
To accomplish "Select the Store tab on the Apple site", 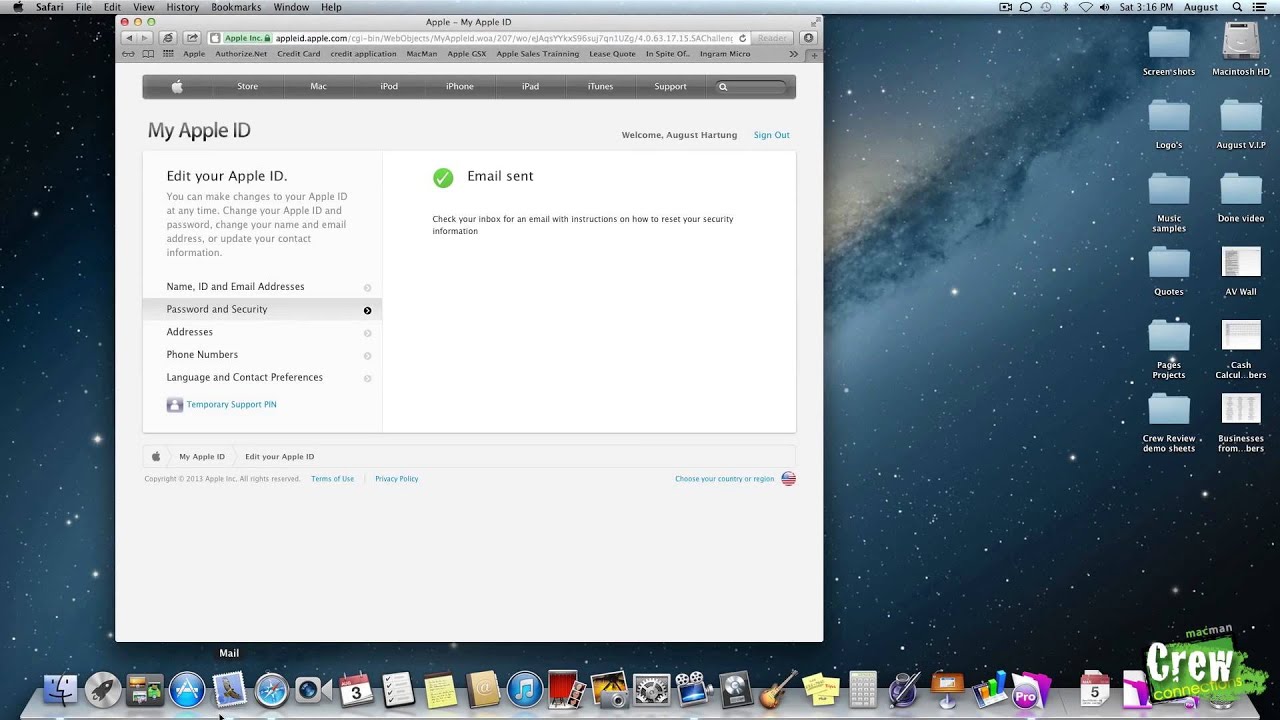I will pyautogui.click(x=247, y=86).
